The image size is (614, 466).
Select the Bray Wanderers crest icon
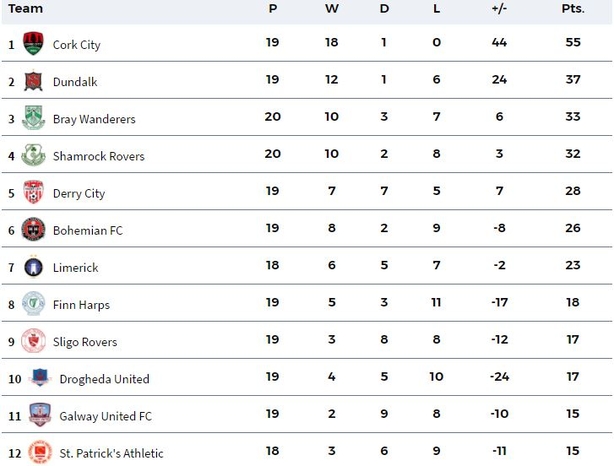pos(33,117)
